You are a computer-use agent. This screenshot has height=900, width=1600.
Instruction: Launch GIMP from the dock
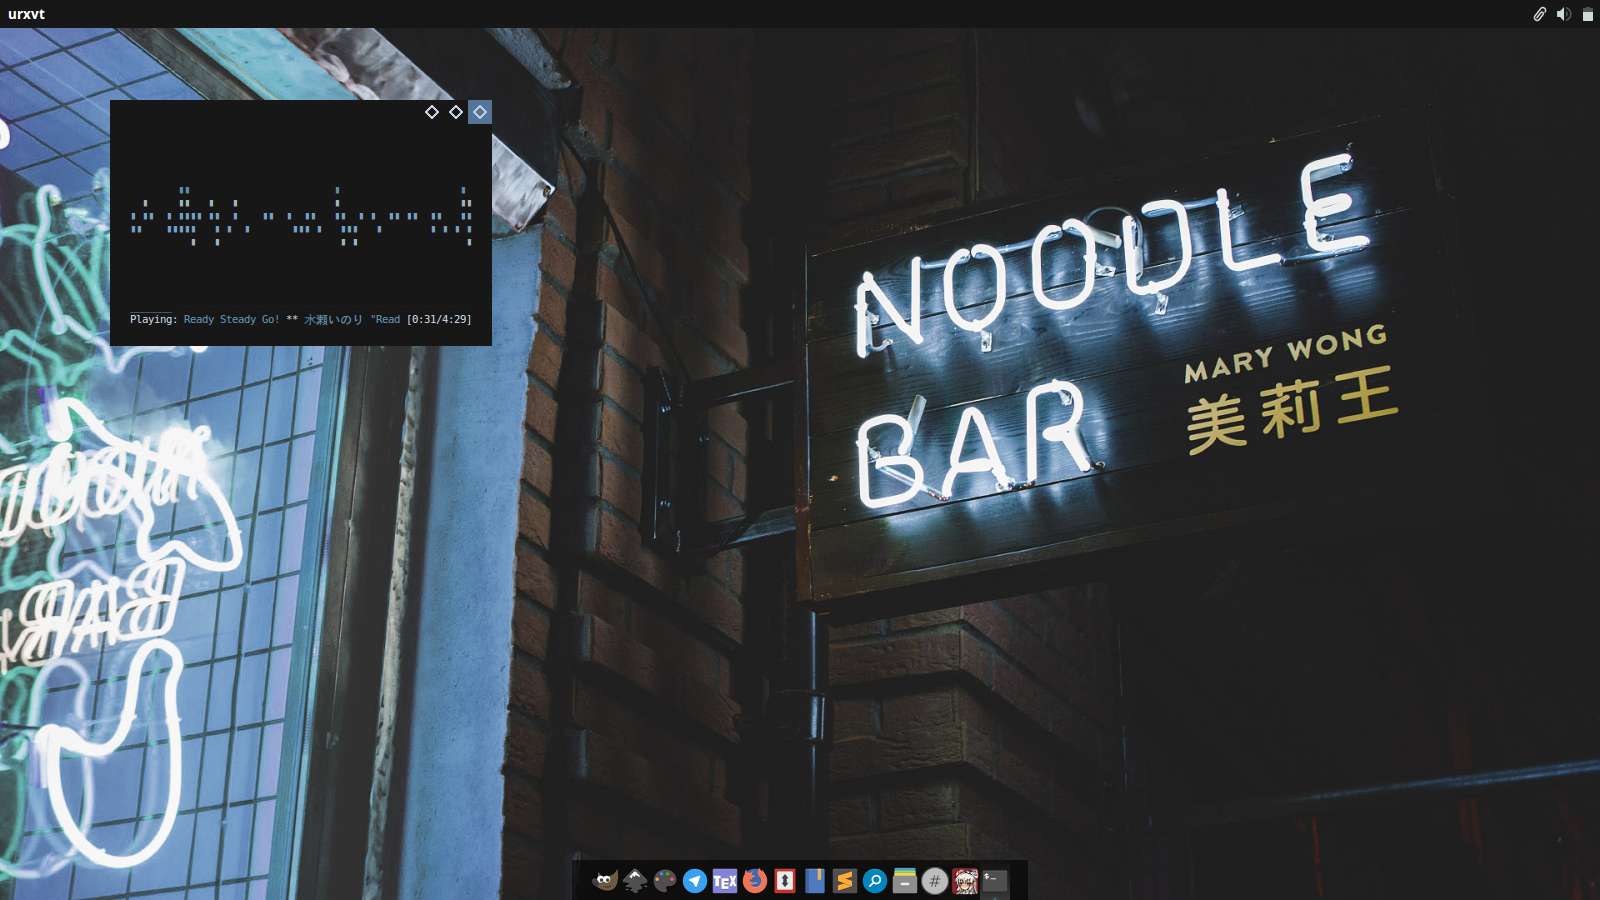tap(605, 880)
